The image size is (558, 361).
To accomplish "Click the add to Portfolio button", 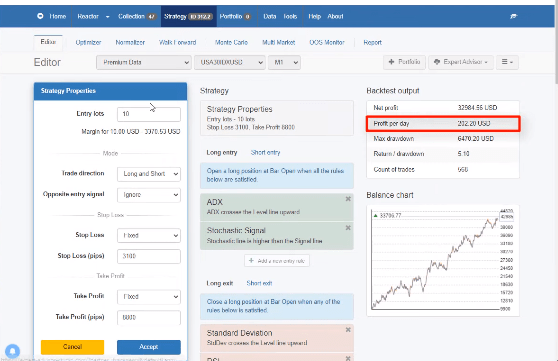I will tap(404, 62).
